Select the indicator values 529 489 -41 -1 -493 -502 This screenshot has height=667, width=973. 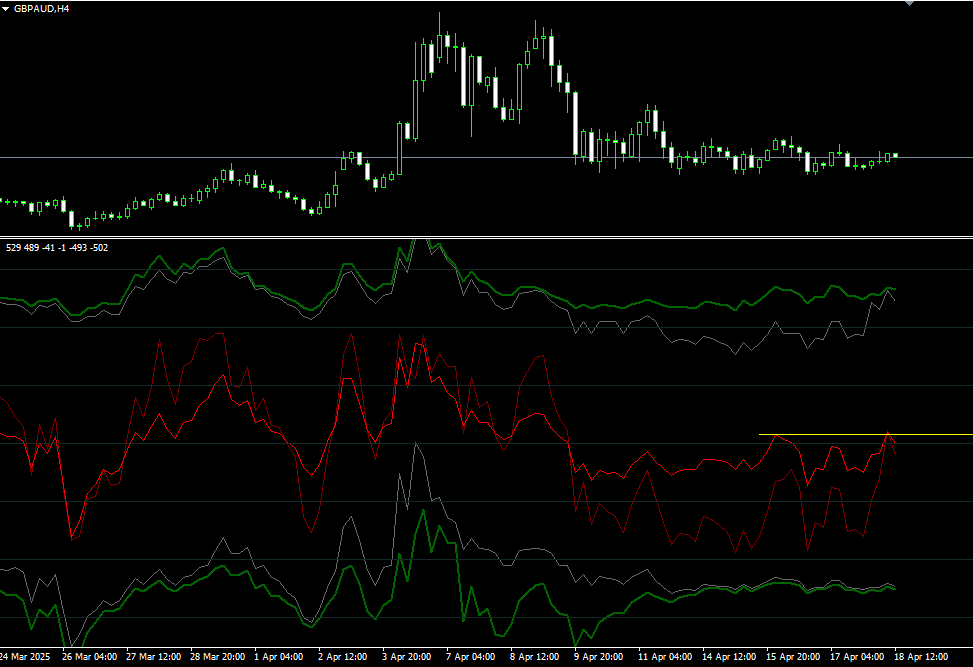(x=57, y=248)
